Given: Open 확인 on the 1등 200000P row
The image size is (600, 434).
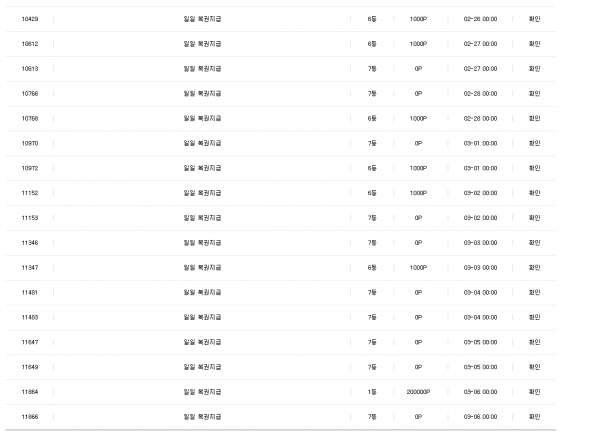Looking at the screenshot, I should (x=534, y=392).
